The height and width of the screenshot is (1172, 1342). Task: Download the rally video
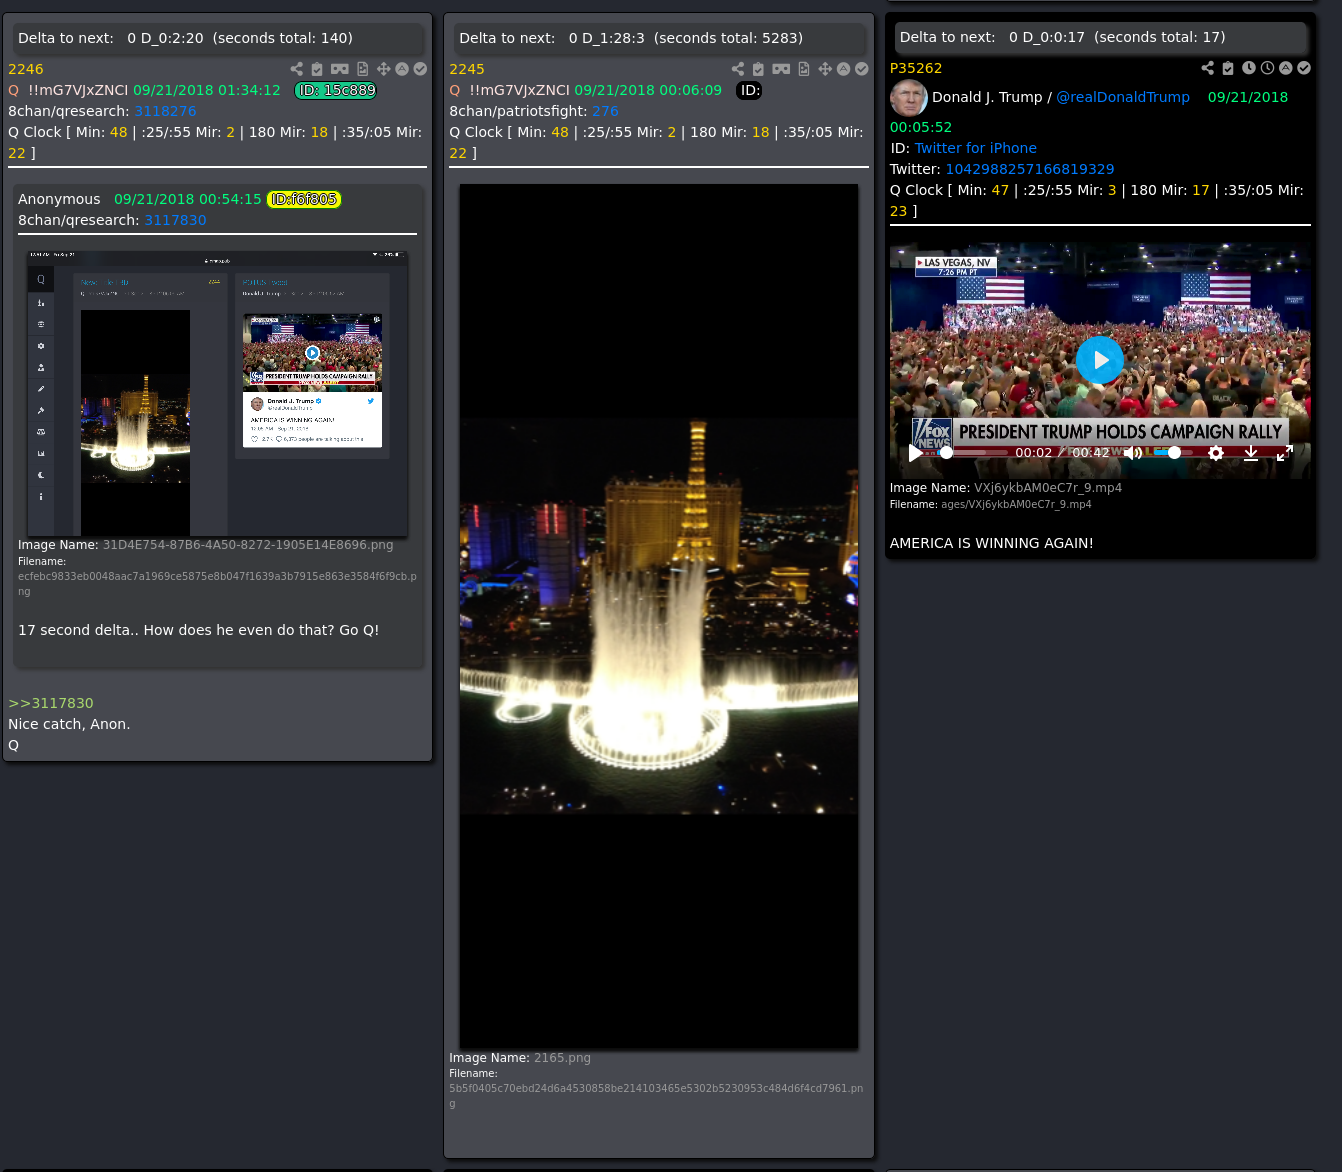coord(1251,453)
